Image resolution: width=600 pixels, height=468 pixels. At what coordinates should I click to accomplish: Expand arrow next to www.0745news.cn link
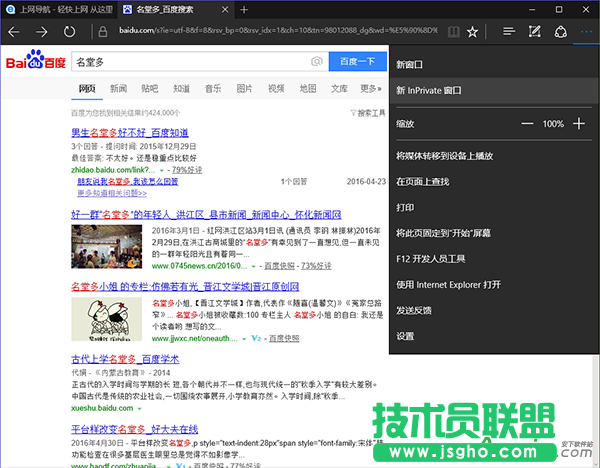tap(253, 266)
